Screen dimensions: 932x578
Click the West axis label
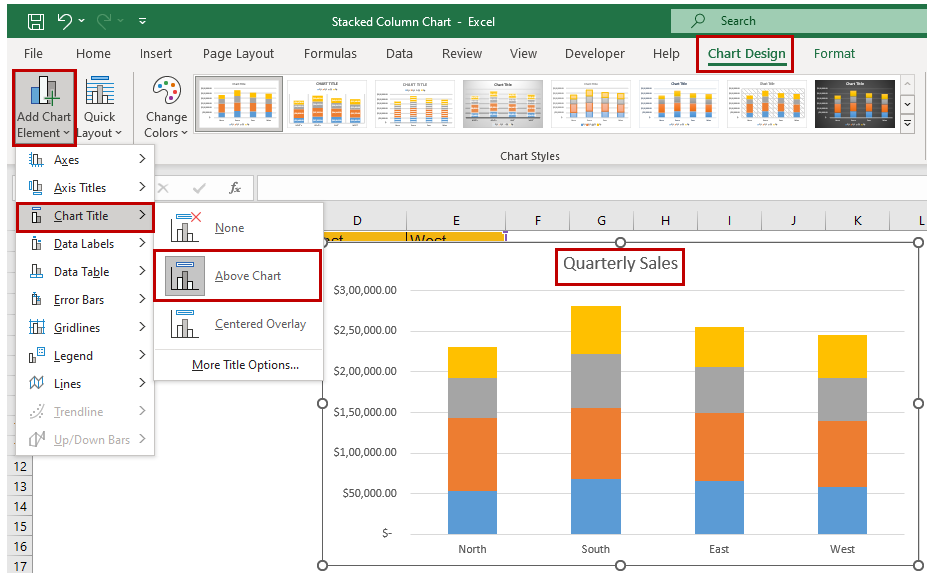tap(842, 549)
